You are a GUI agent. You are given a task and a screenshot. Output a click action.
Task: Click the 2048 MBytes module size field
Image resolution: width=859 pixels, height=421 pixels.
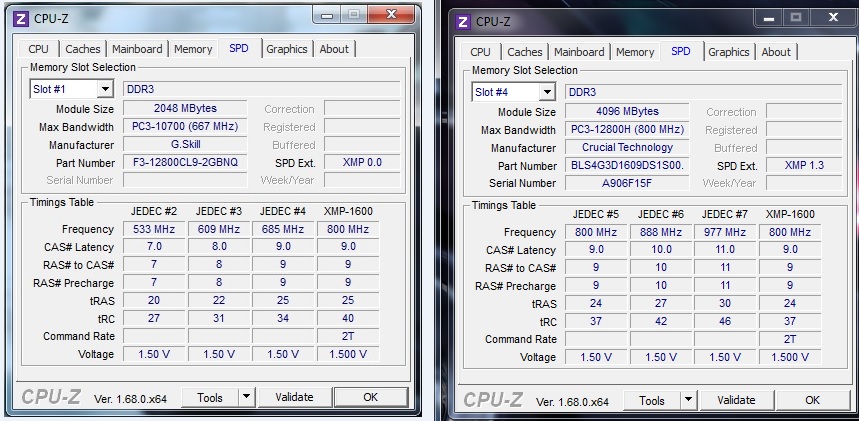tap(185, 109)
